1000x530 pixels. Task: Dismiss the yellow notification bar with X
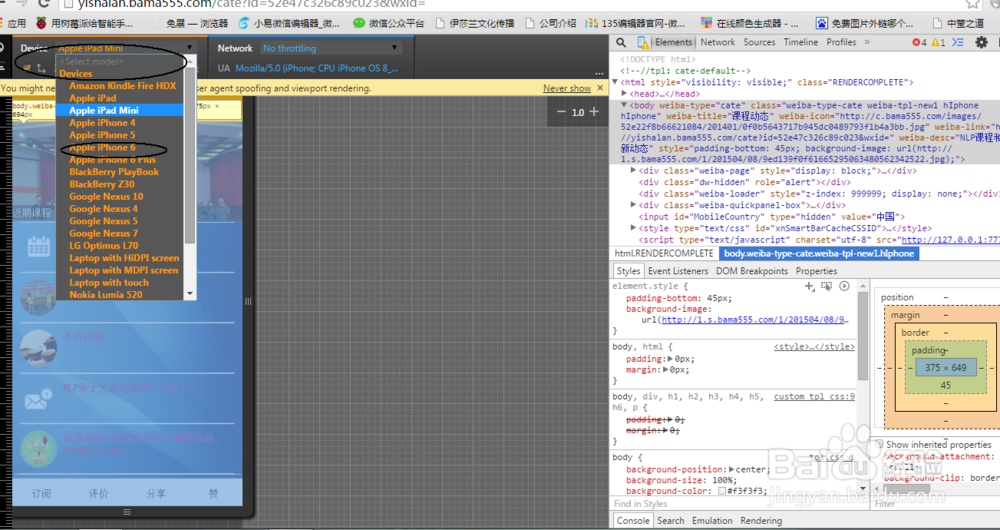(600, 88)
